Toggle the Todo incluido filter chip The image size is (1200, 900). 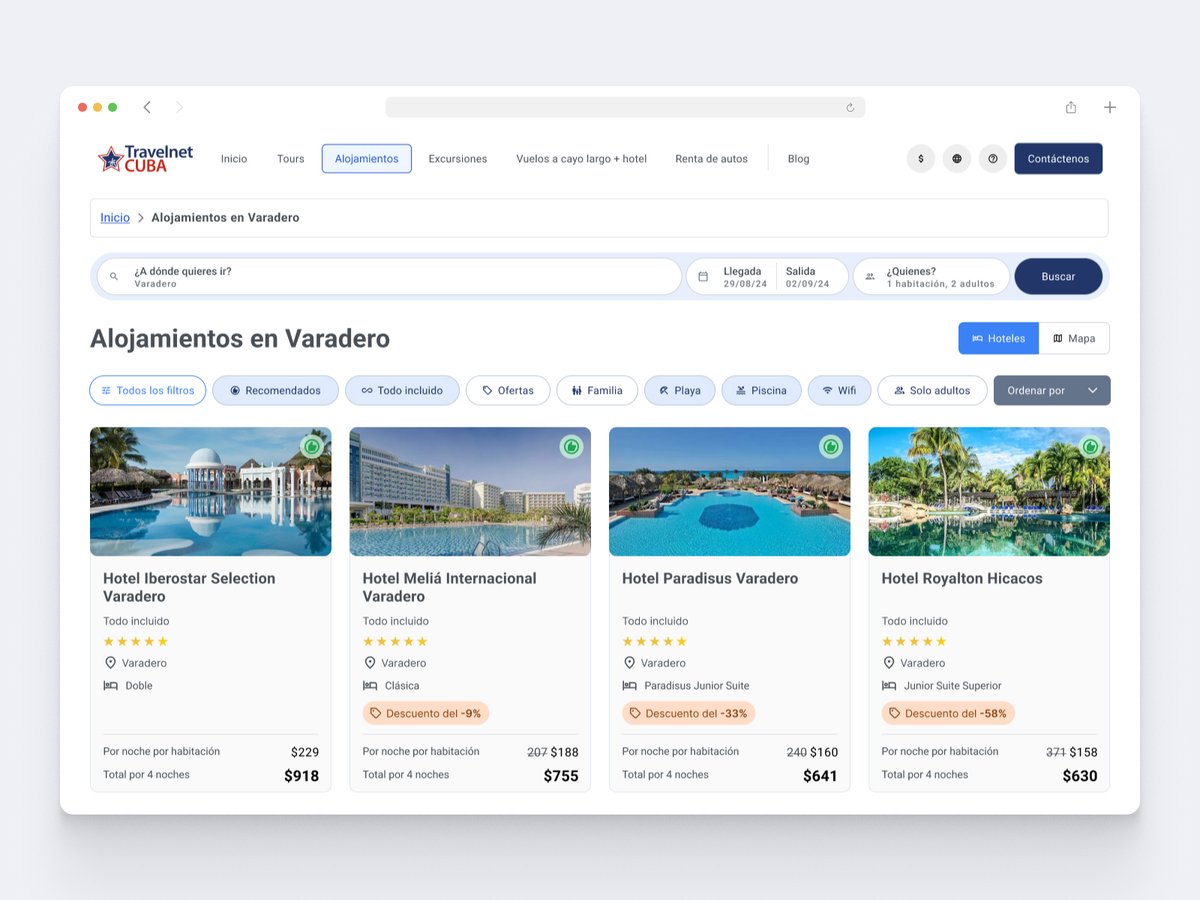click(x=402, y=391)
